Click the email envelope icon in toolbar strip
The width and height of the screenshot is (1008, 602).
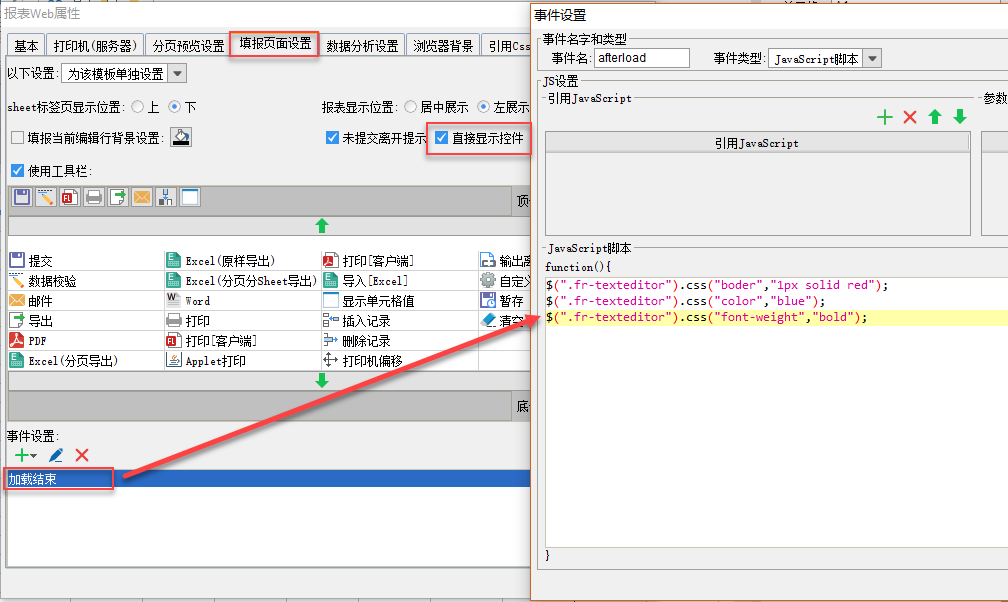pyautogui.click(x=141, y=197)
